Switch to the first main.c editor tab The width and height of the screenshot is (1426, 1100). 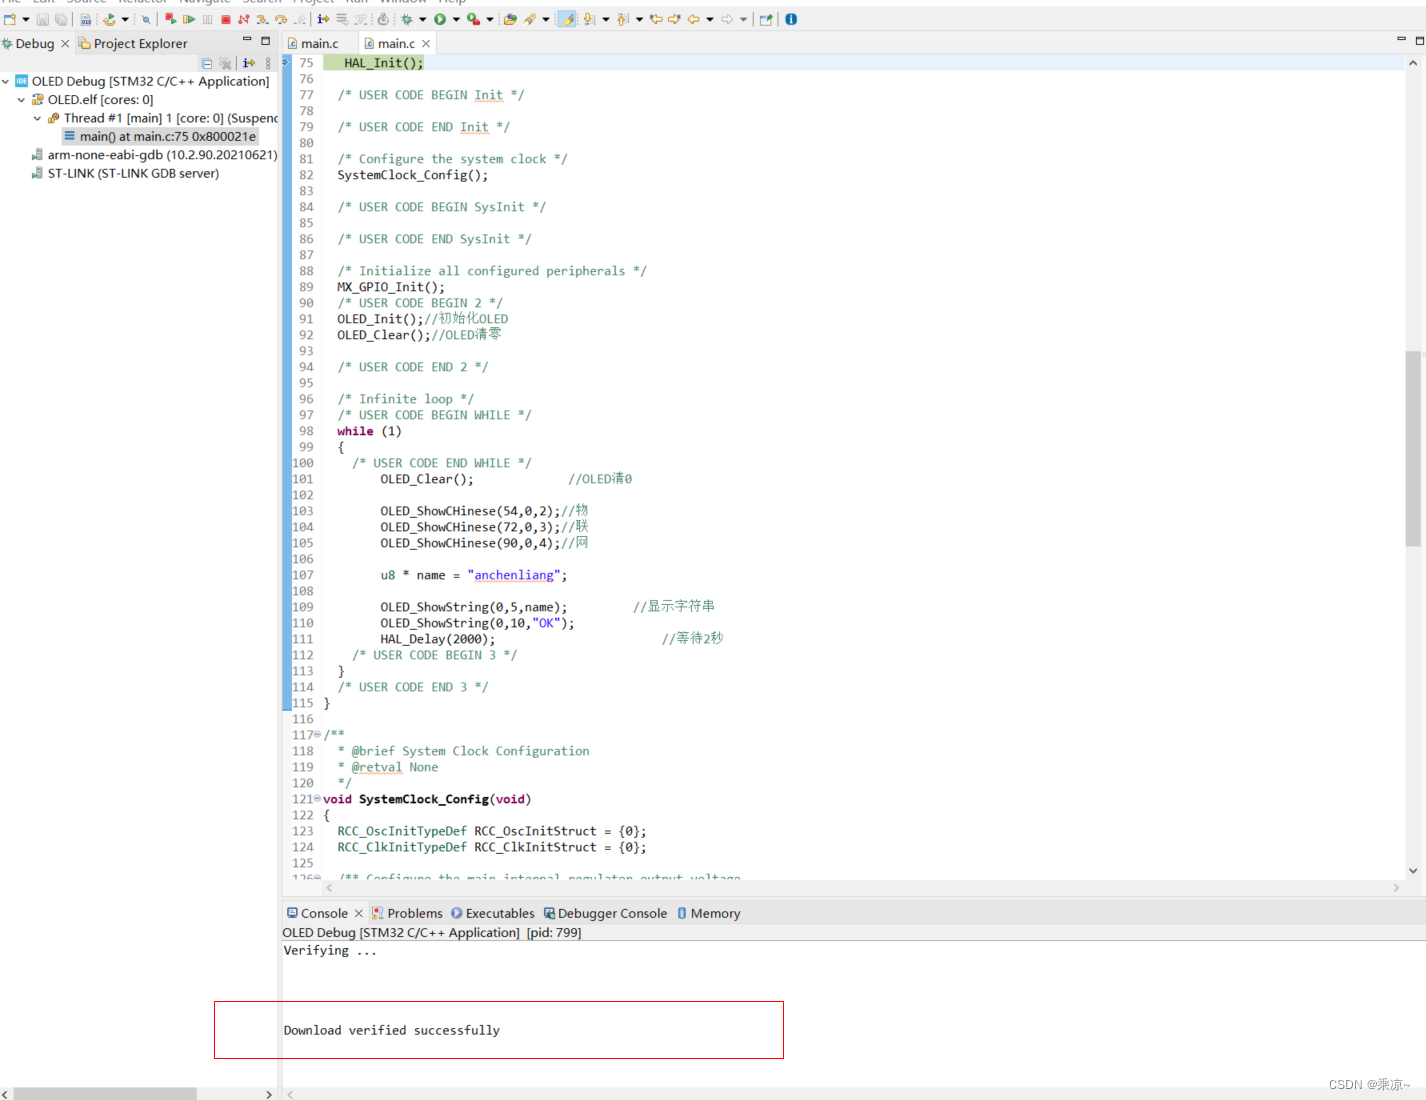[313, 44]
